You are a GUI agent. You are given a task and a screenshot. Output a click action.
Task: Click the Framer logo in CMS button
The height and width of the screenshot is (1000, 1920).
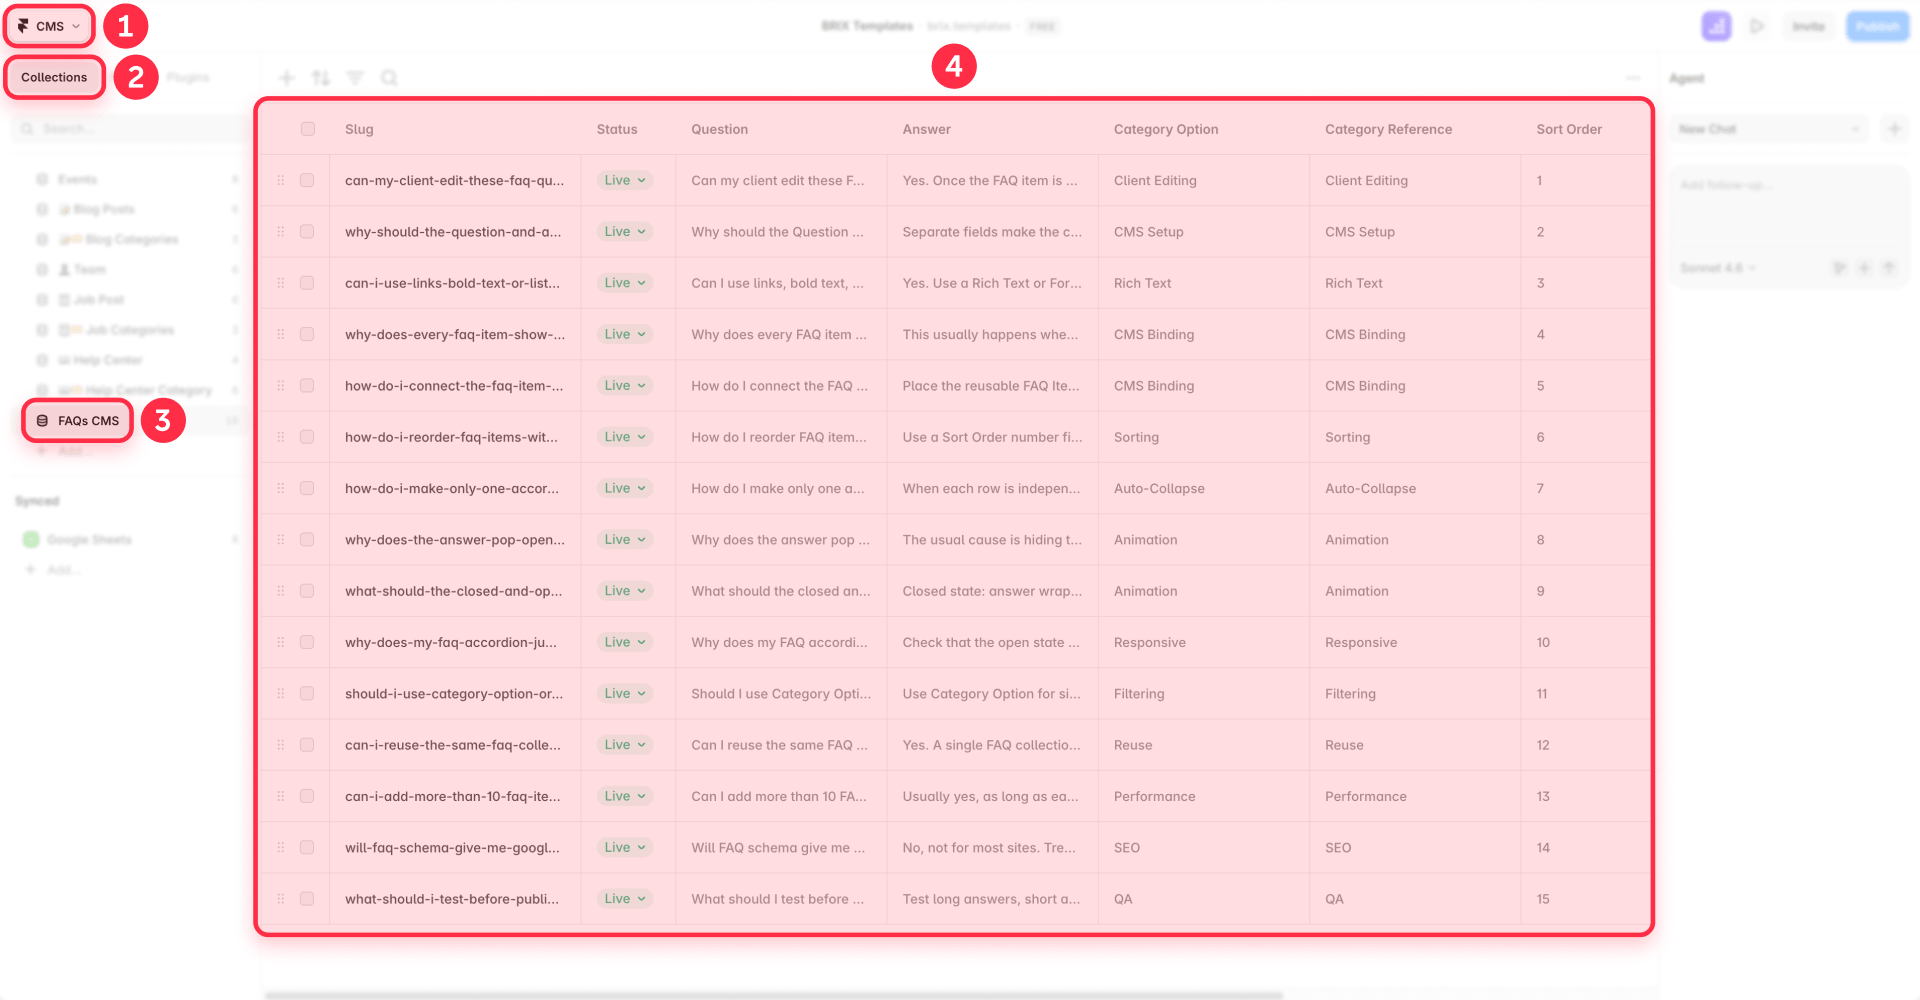[23, 26]
